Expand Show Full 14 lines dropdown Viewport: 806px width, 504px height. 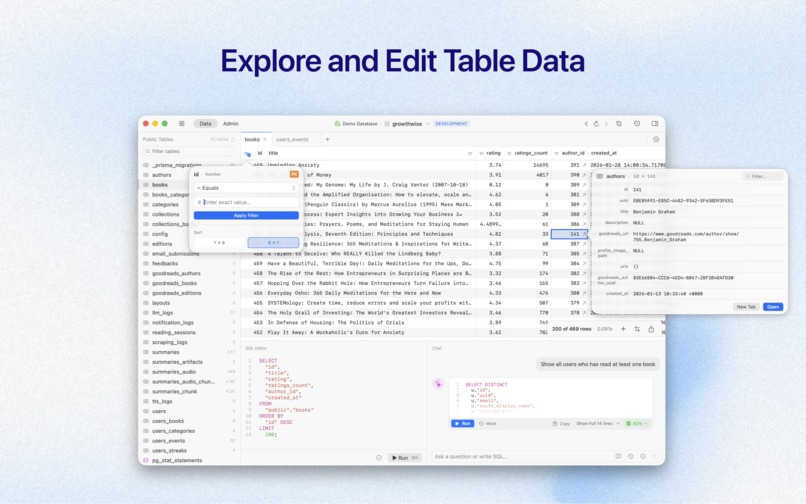click(x=598, y=424)
